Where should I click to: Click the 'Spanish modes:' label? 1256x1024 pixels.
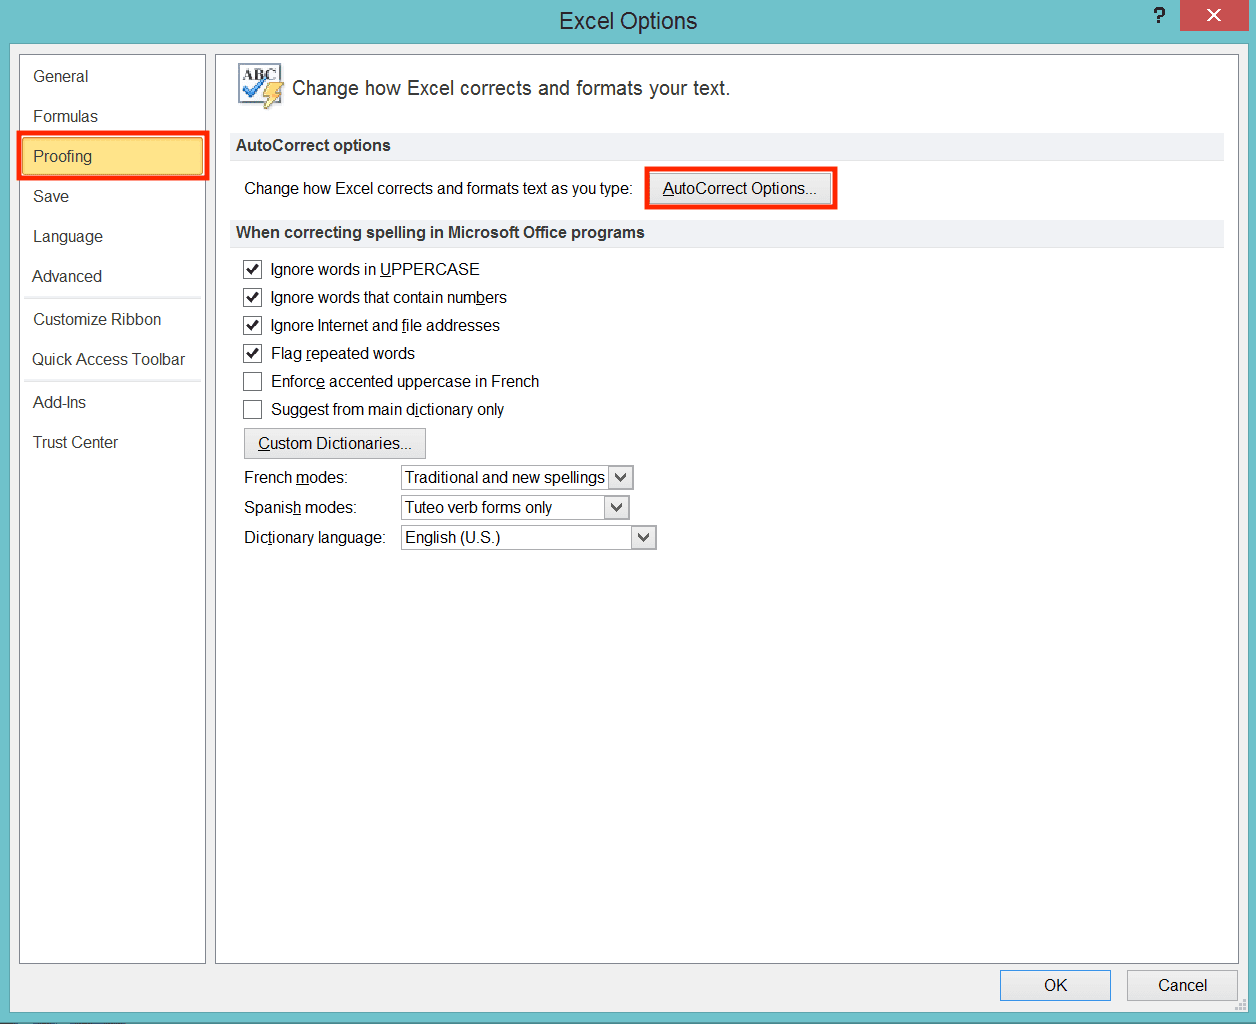(x=300, y=508)
